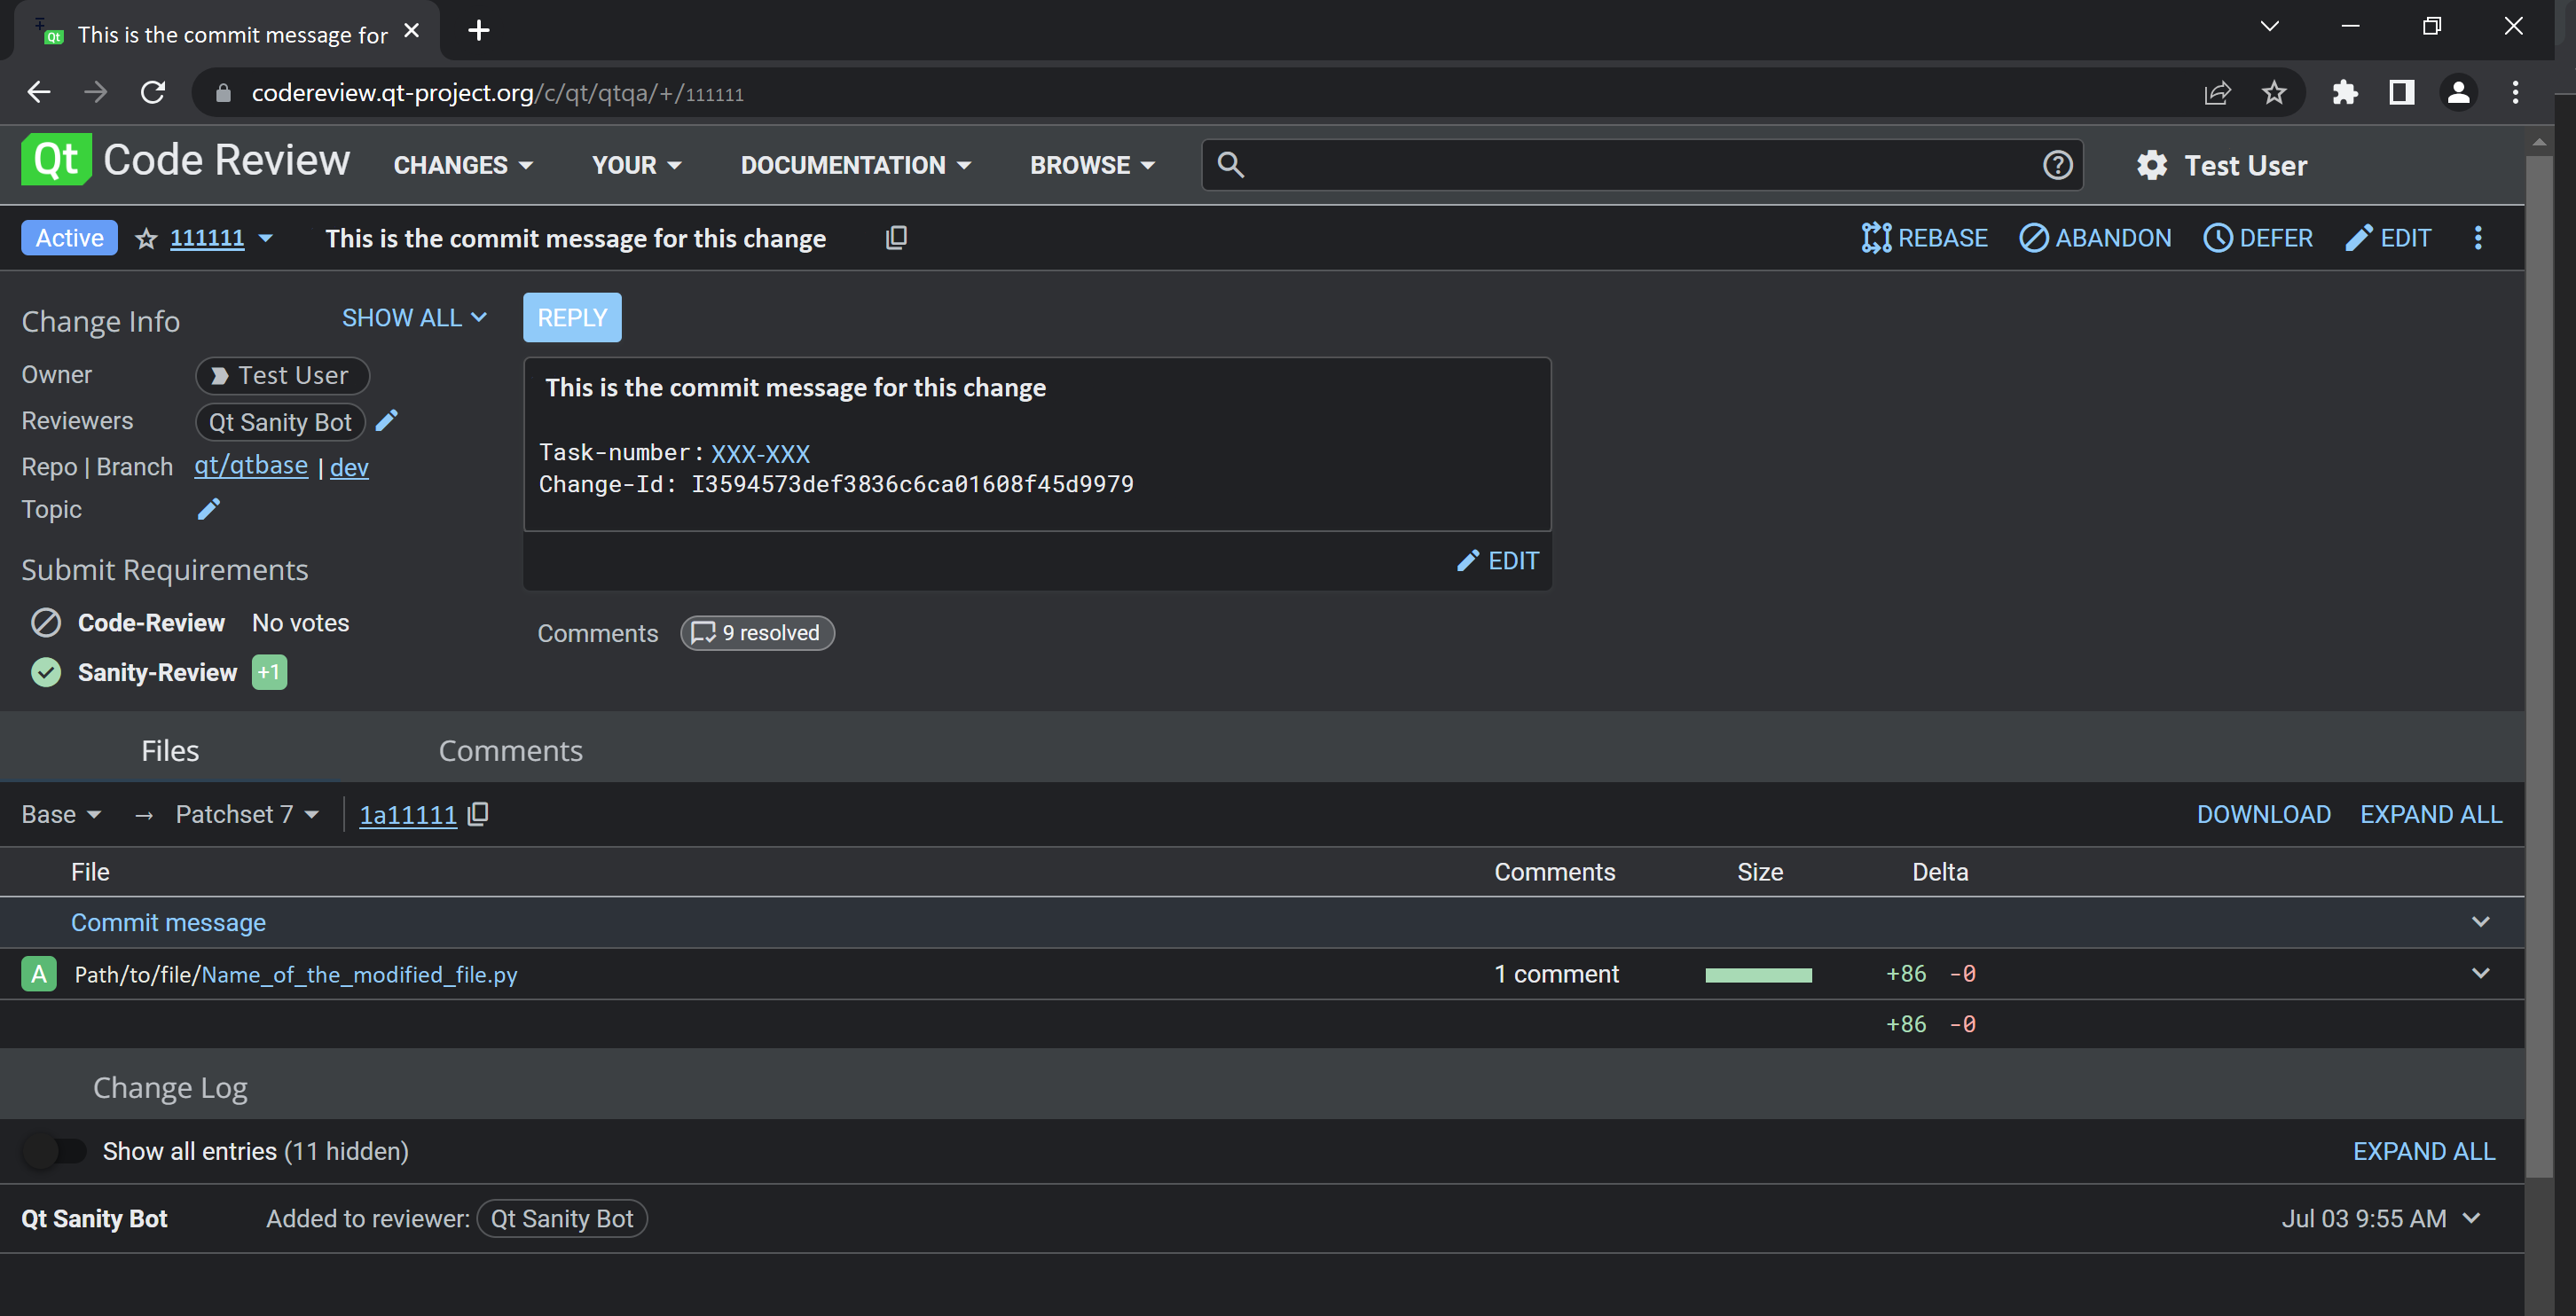Click DEFER action

click(x=2258, y=238)
